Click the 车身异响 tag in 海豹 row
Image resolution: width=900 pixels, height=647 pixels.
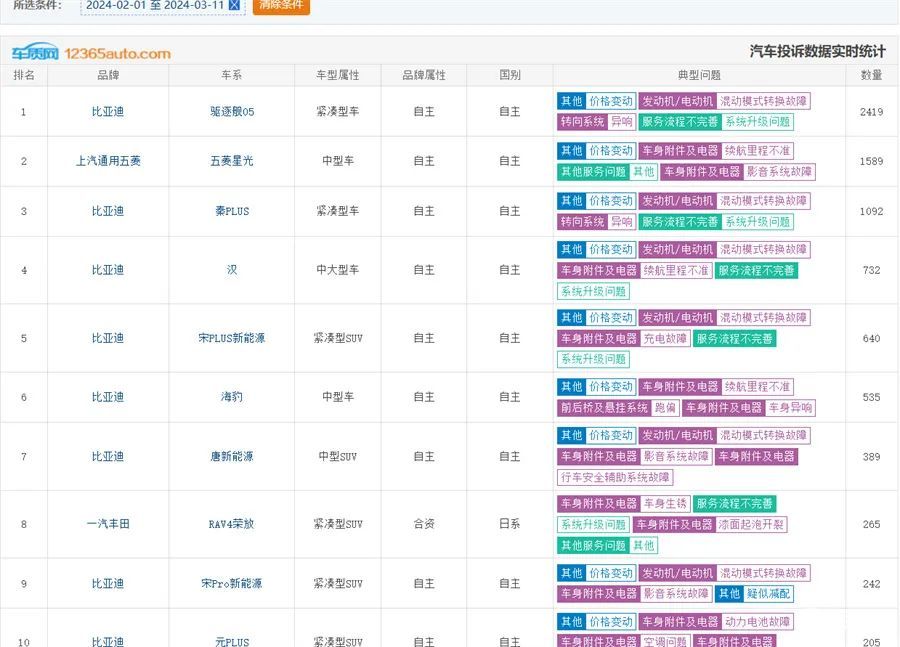click(x=790, y=408)
